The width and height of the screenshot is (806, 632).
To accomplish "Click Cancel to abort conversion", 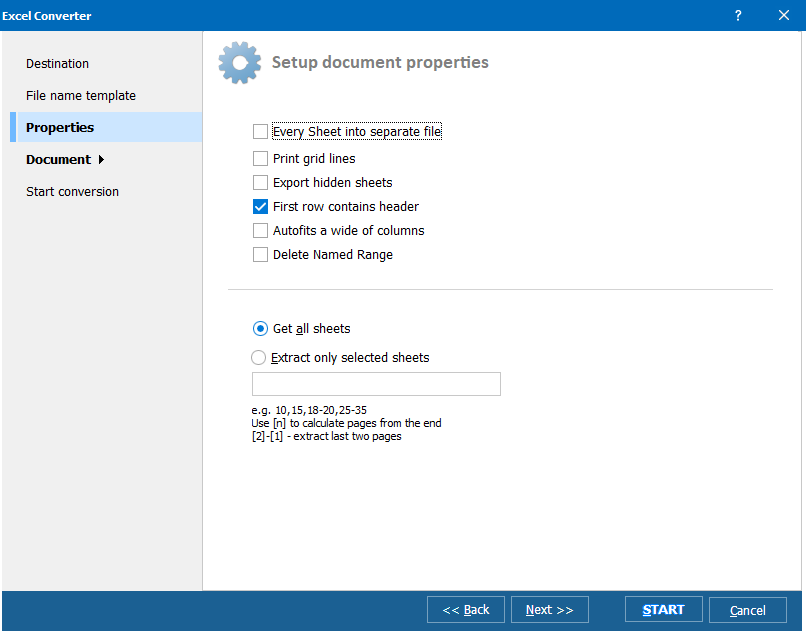I will pos(748,609).
